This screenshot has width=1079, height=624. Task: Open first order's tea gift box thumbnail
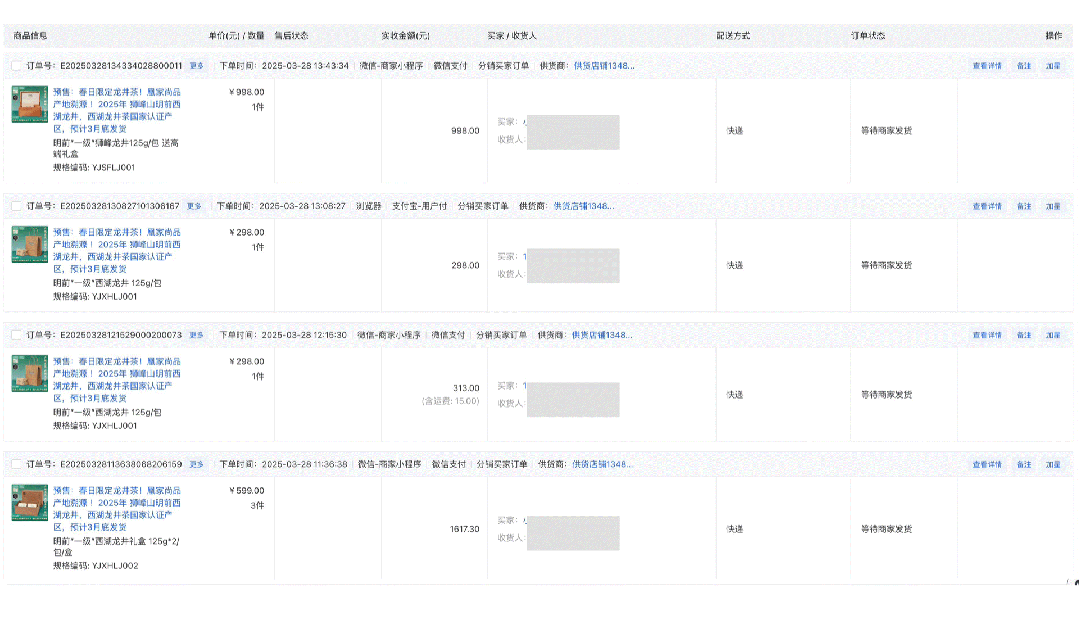pos(30,104)
